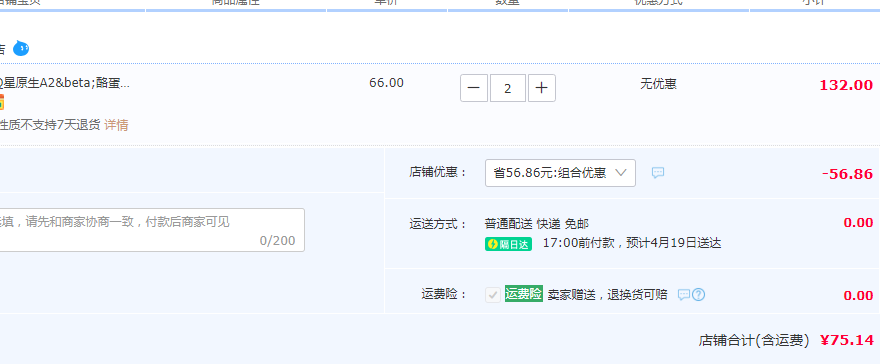The height and width of the screenshot is (364, 890).
Task: Click the orange badge under product title
Action: tap(2, 103)
